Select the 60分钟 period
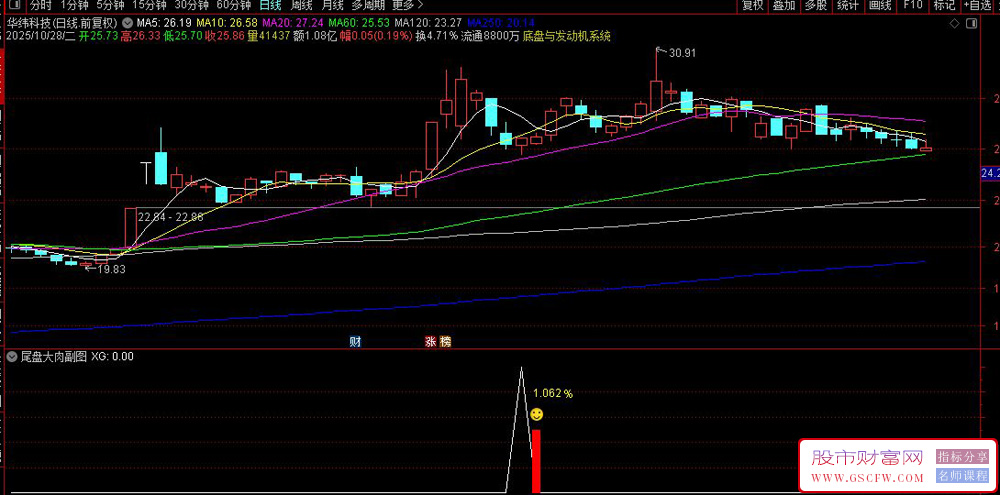The width and height of the screenshot is (1000, 495). pyautogui.click(x=233, y=5)
